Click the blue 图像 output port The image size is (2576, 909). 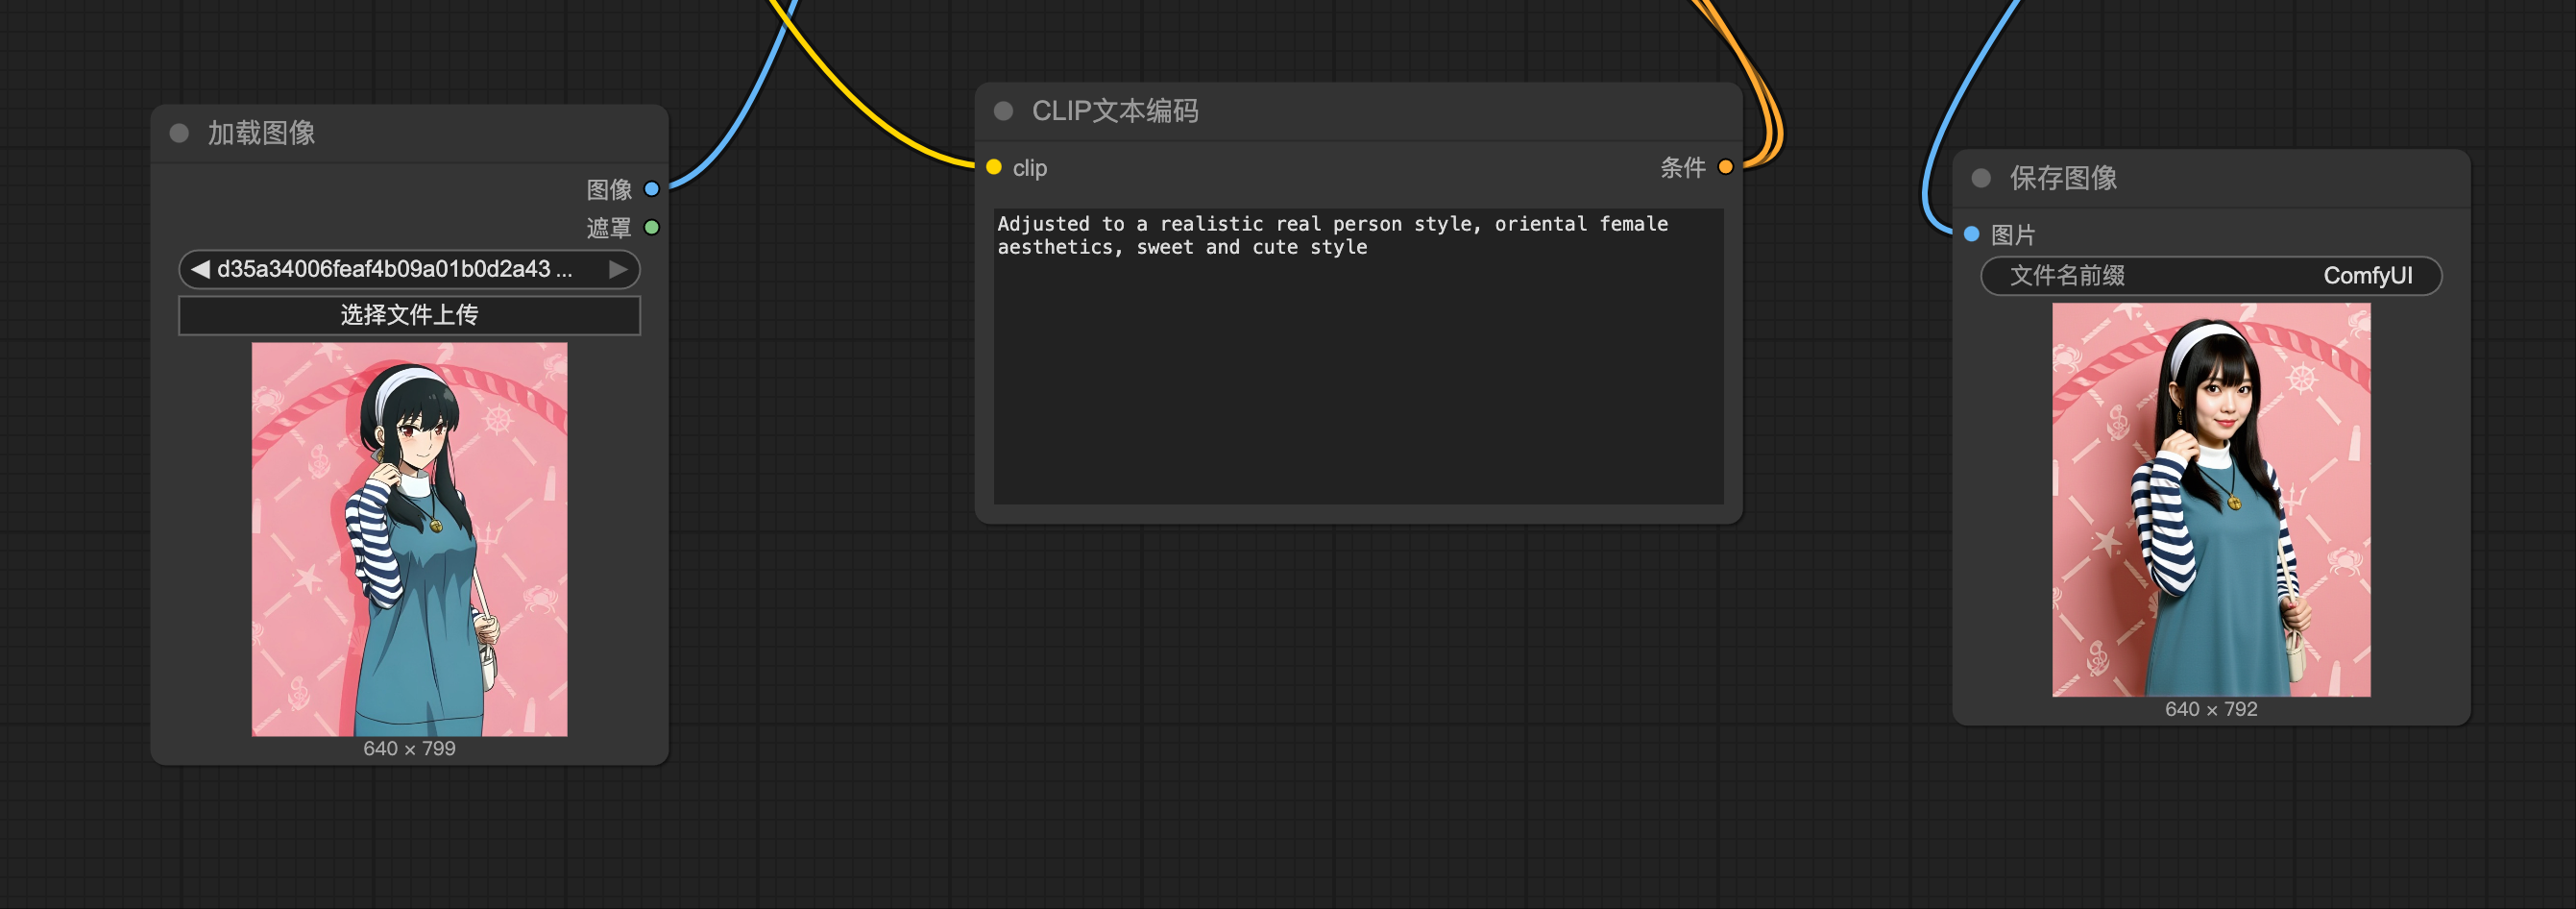click(652, 189)
